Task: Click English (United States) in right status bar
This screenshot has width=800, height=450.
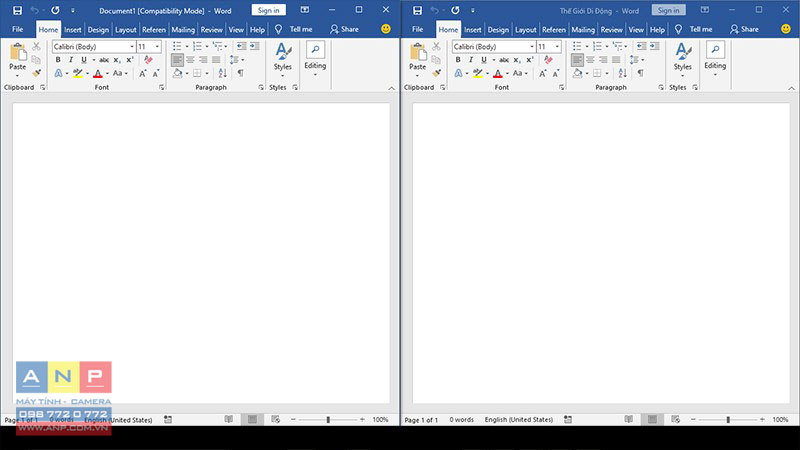Action: pos(519,419)
